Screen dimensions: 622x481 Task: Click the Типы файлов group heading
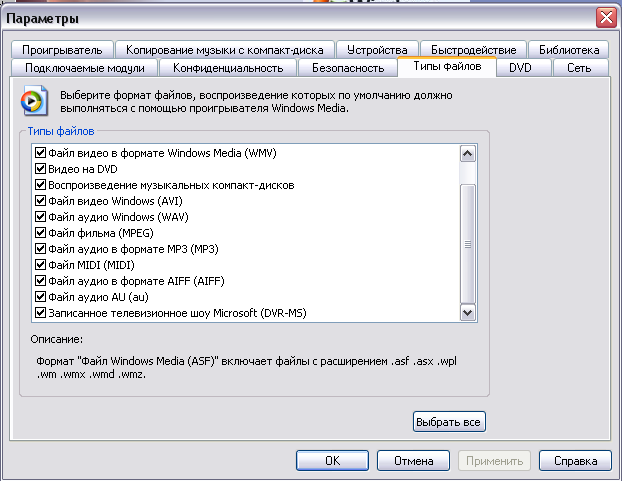(x=61, y=131)
